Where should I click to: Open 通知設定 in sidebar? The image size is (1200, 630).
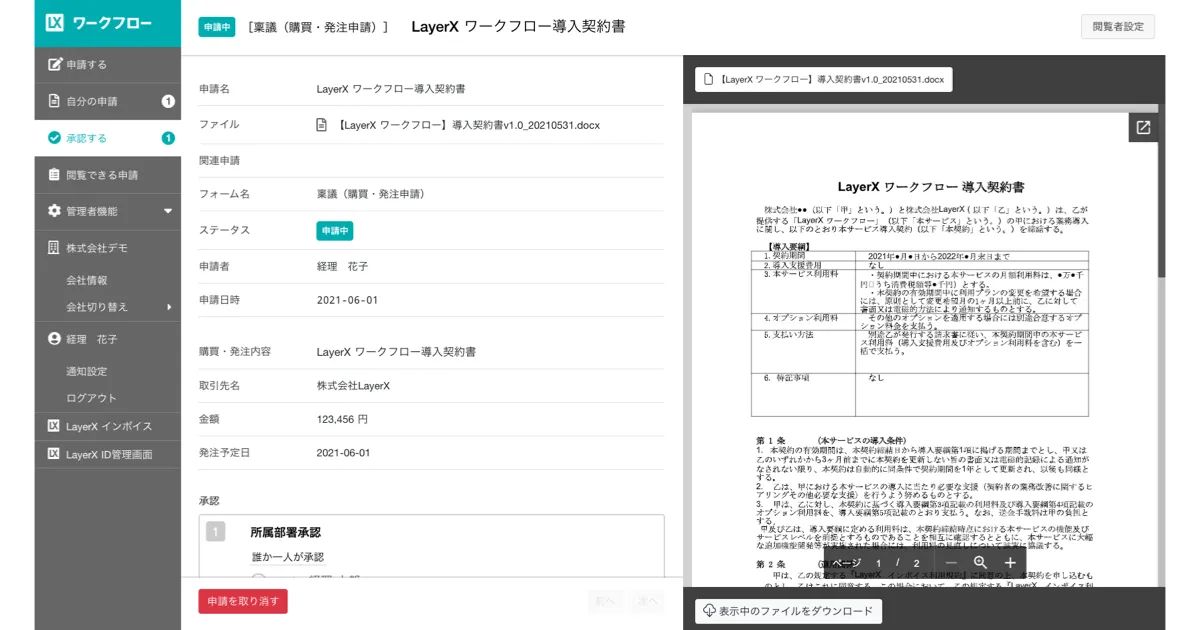tap(87, 371)
